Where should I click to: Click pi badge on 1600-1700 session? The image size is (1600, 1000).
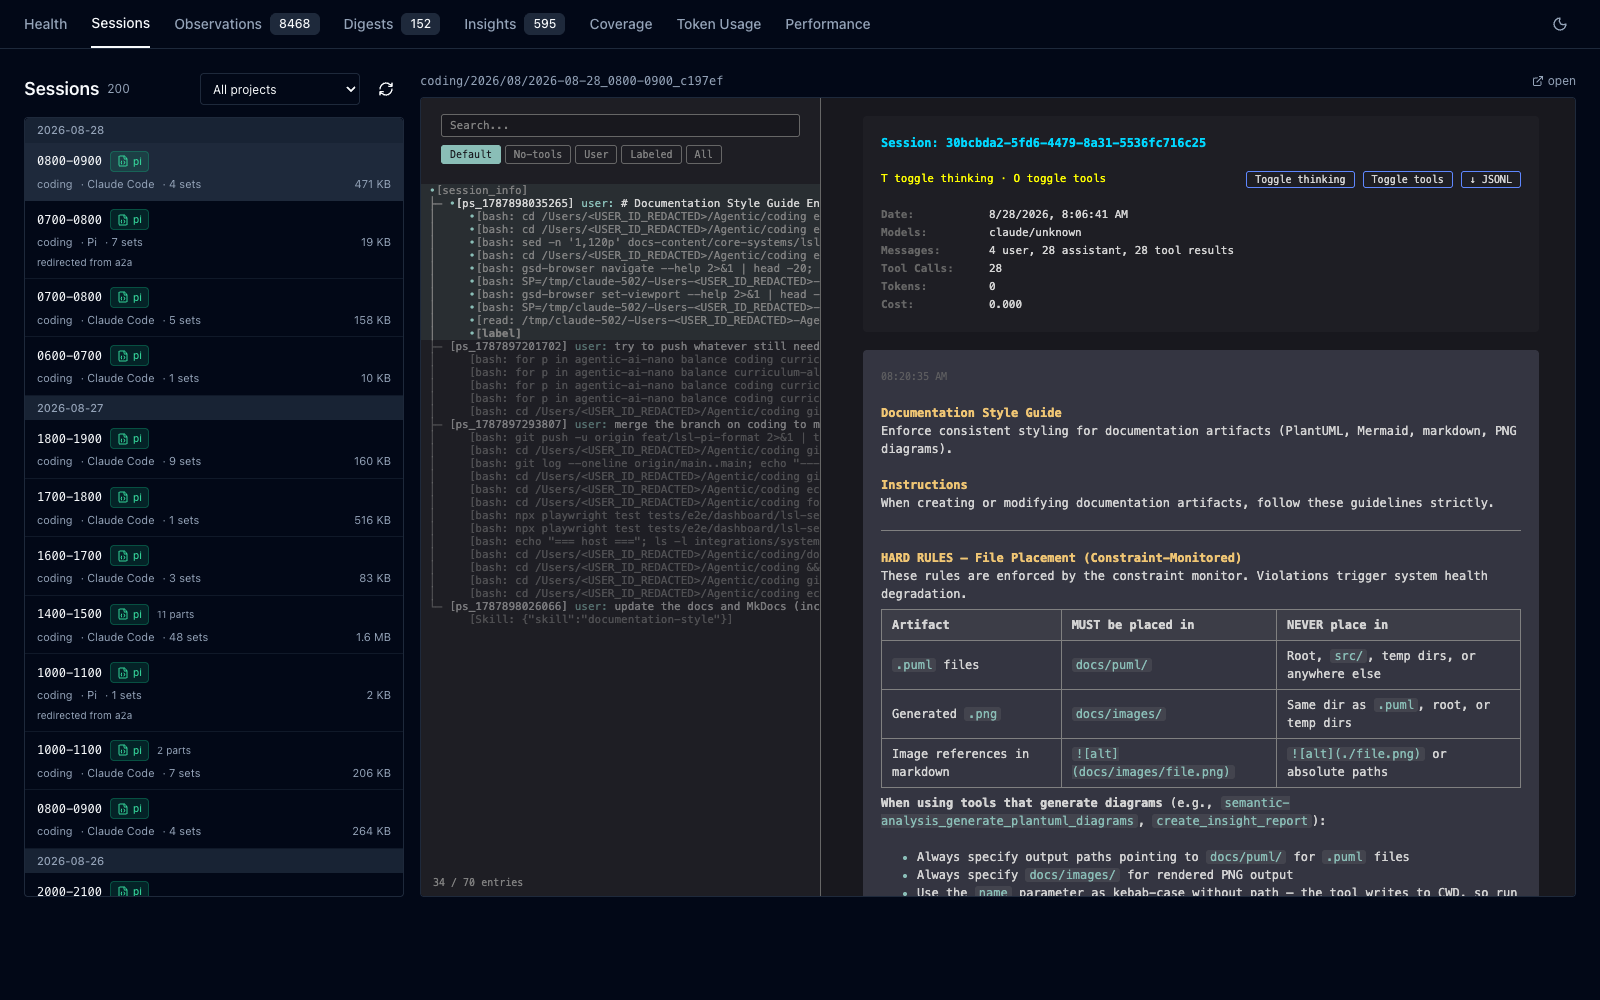pos(130,556)
